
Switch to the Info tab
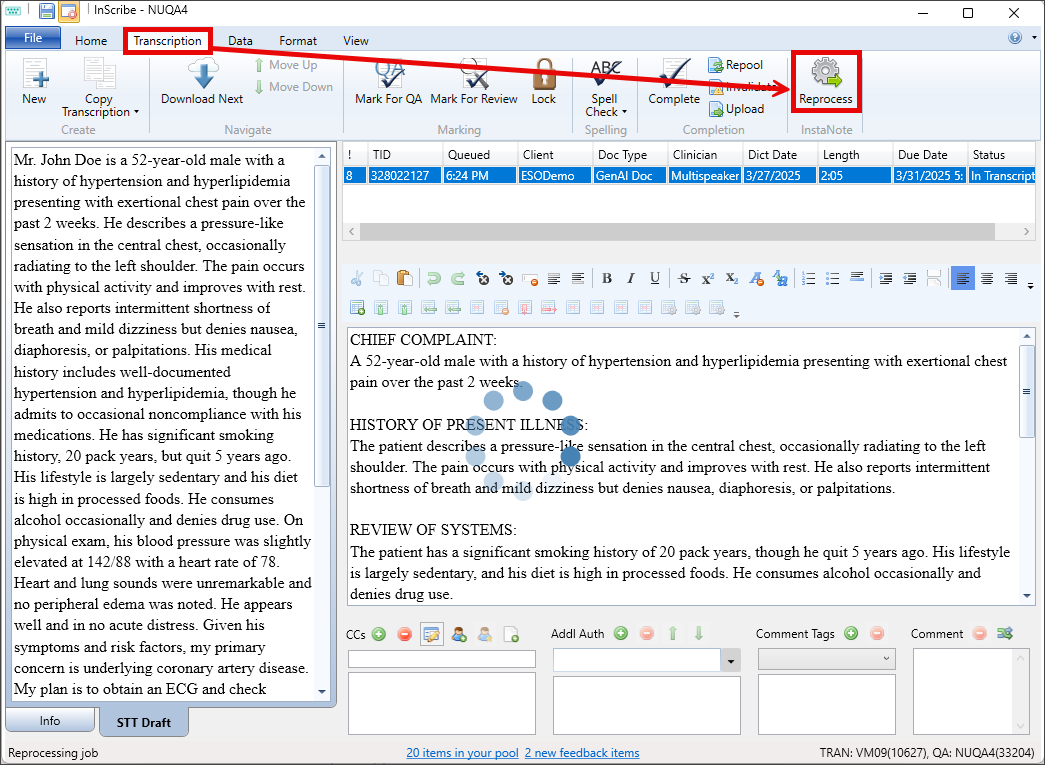point(50,721)
